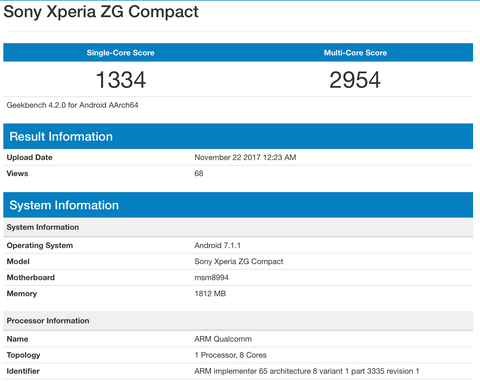Click the Identifier label
Image resolution: width=480 pixels, height=382 pixels.
[23, 371]
